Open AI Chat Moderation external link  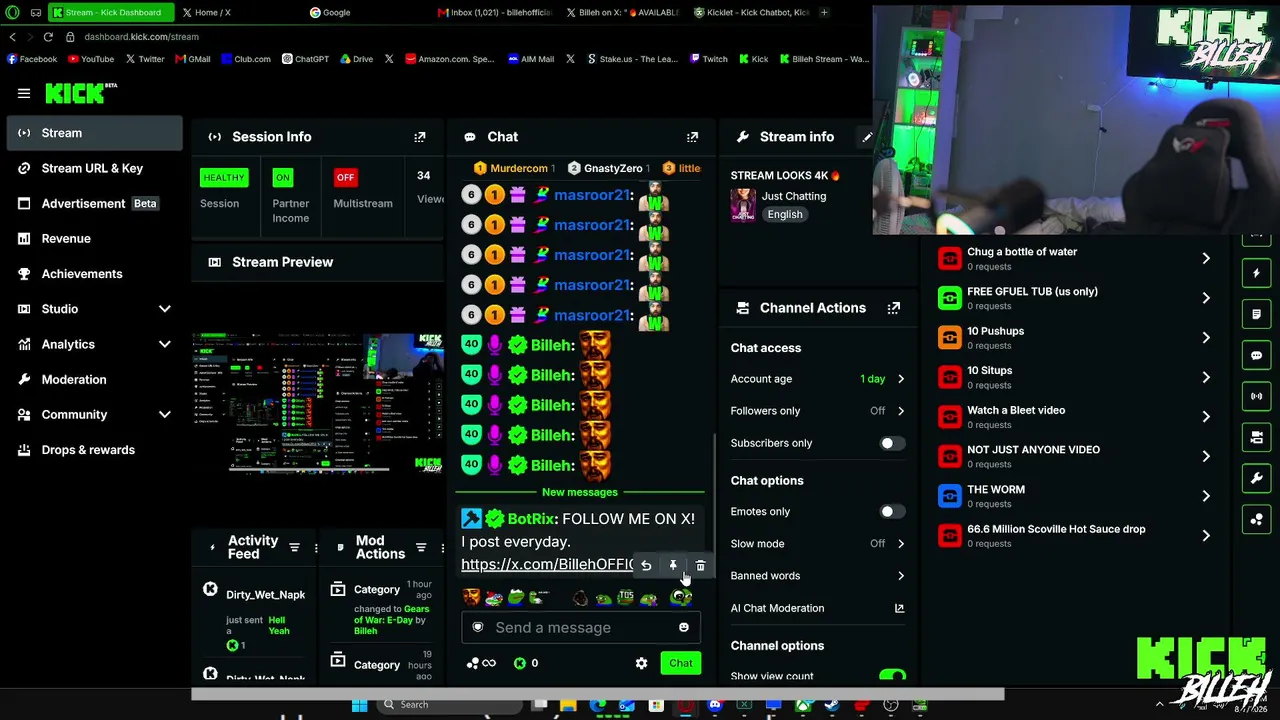pyautogui.click(x=899, y=608)
